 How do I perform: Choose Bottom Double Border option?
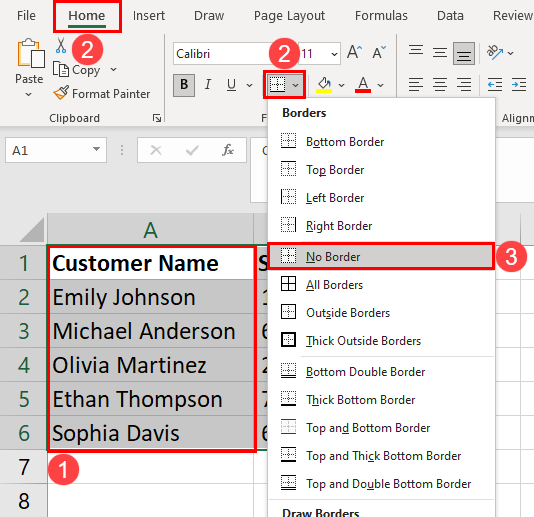pos(381,372)
